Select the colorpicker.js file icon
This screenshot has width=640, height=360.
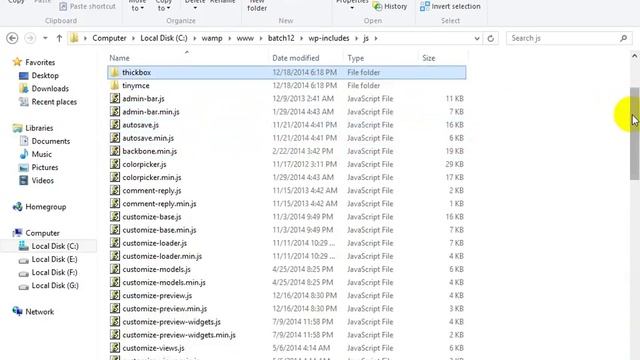(115, 164)
